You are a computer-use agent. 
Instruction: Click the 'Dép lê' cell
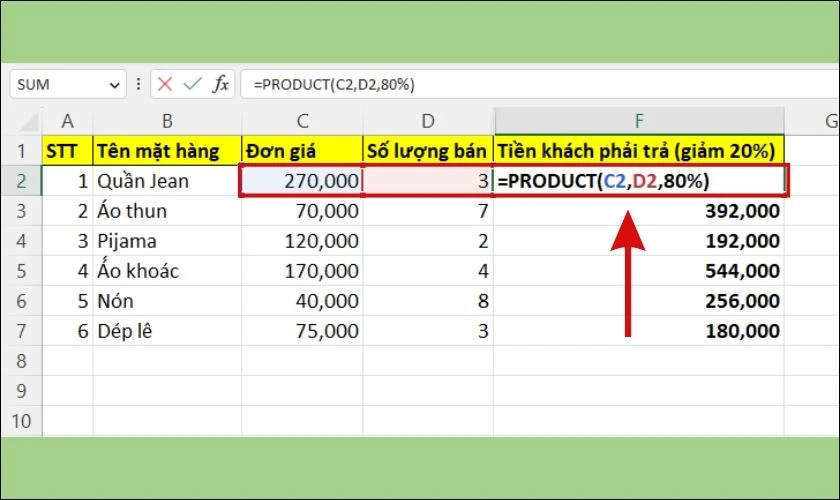pyautogui.click(x=167, y=331)
